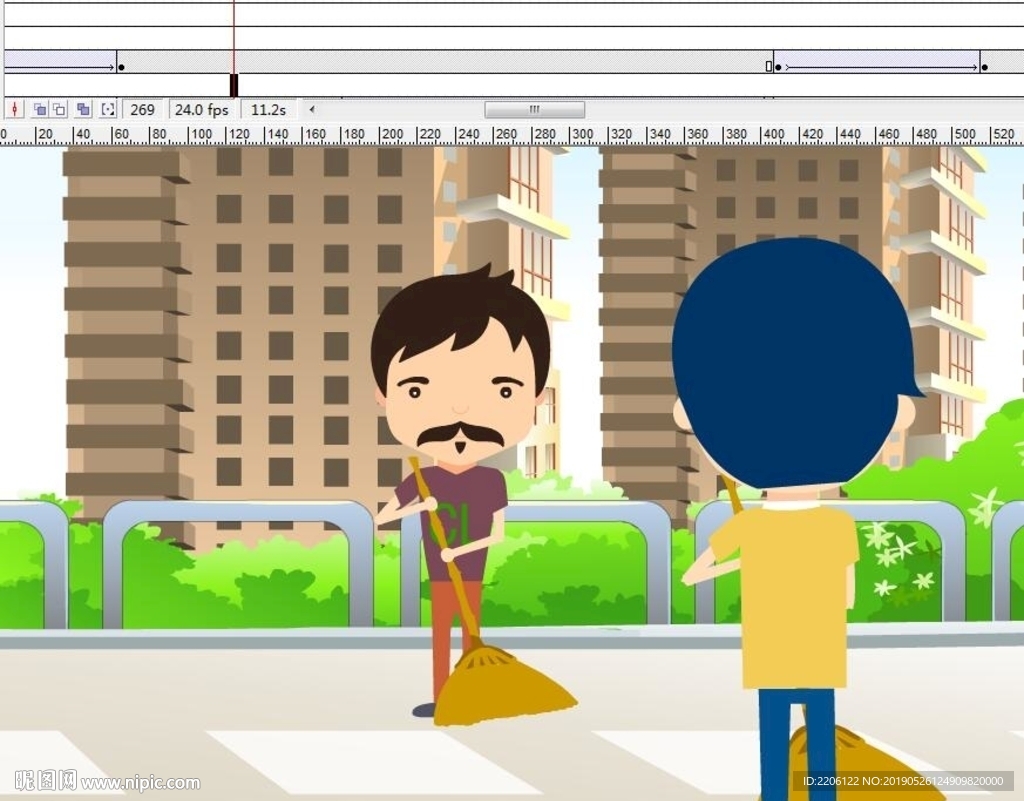Click the light-purple tween span on the left
Screen dimensions: 1024x801
60,61
